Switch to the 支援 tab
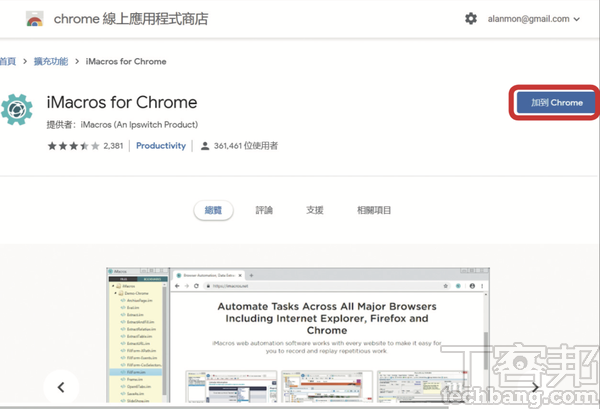The height and width of the screenshot is (409, 600). click(315, 210)
